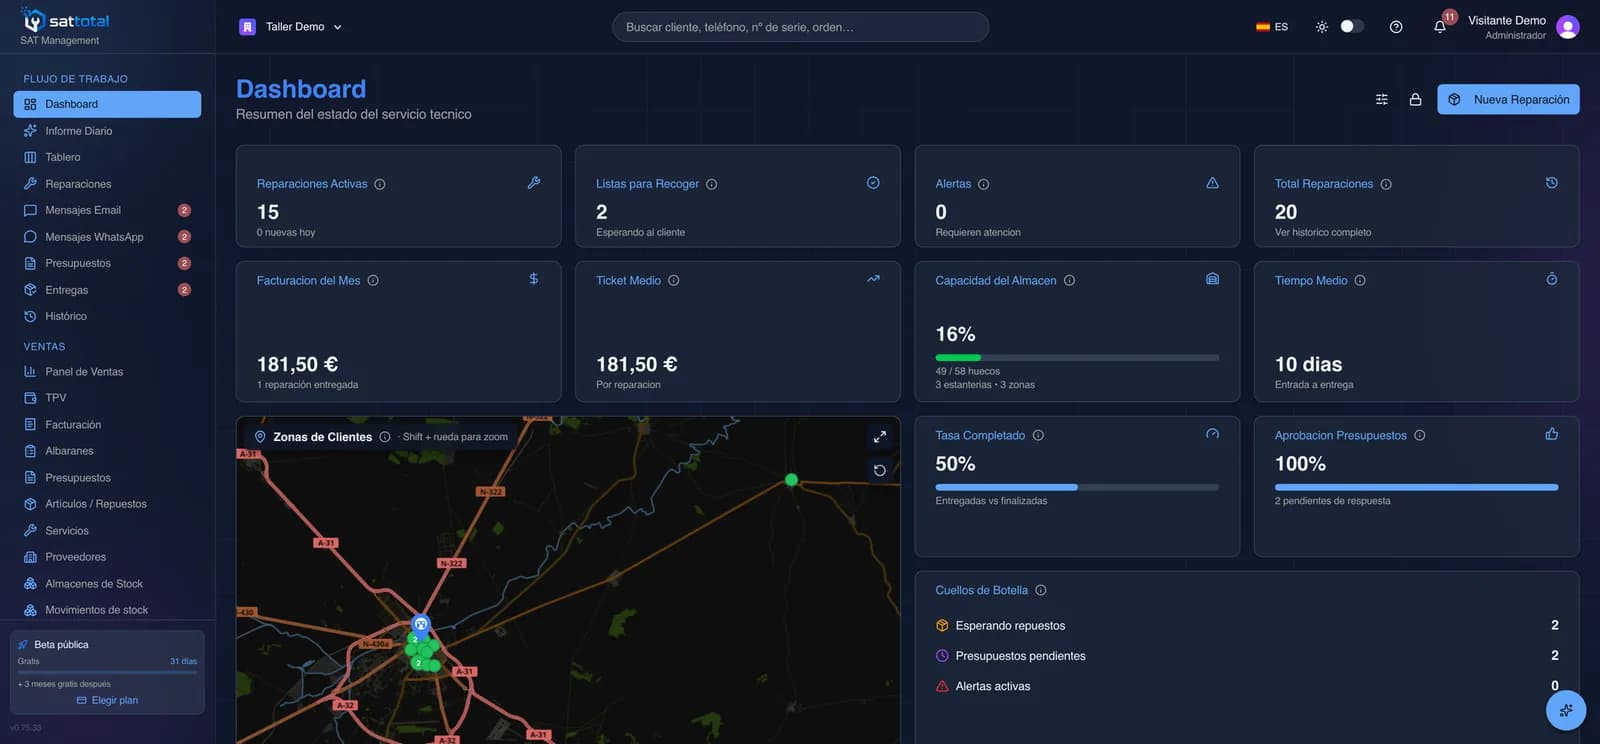The image size is (1600, 744).
Task: Click the Nueva Reparación button
Action: click(1508, 99)
